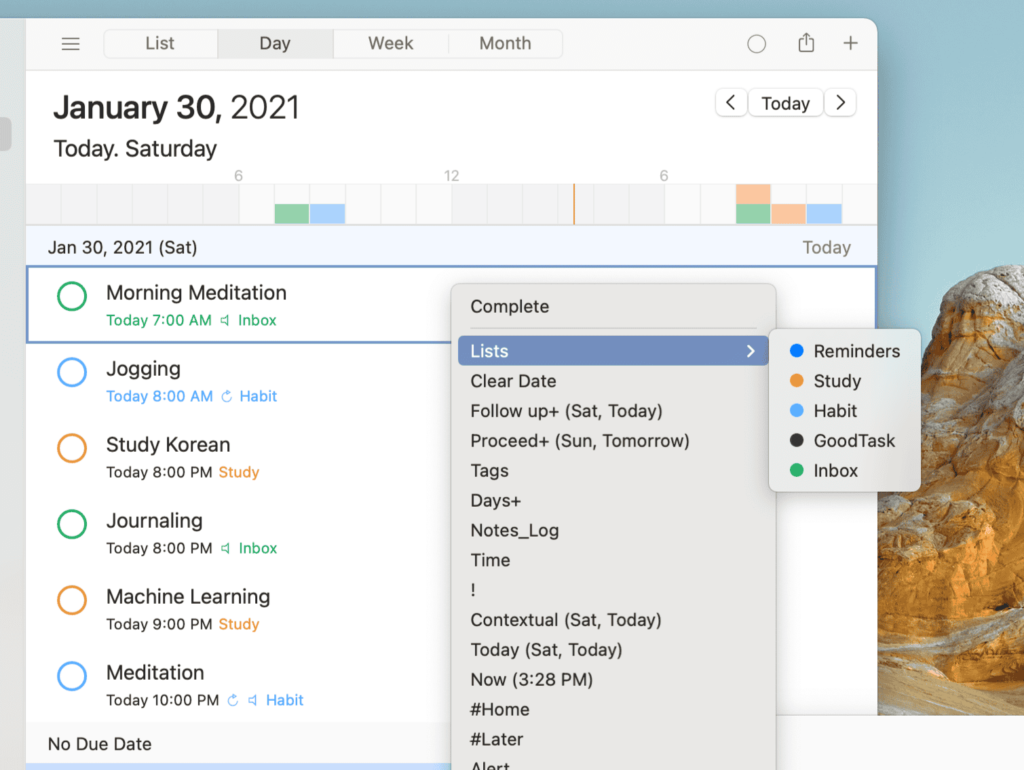This screenshot has height=770, width=1024.
Task: Mark Machine Learning complete via its circle
Action: point(71,600)
